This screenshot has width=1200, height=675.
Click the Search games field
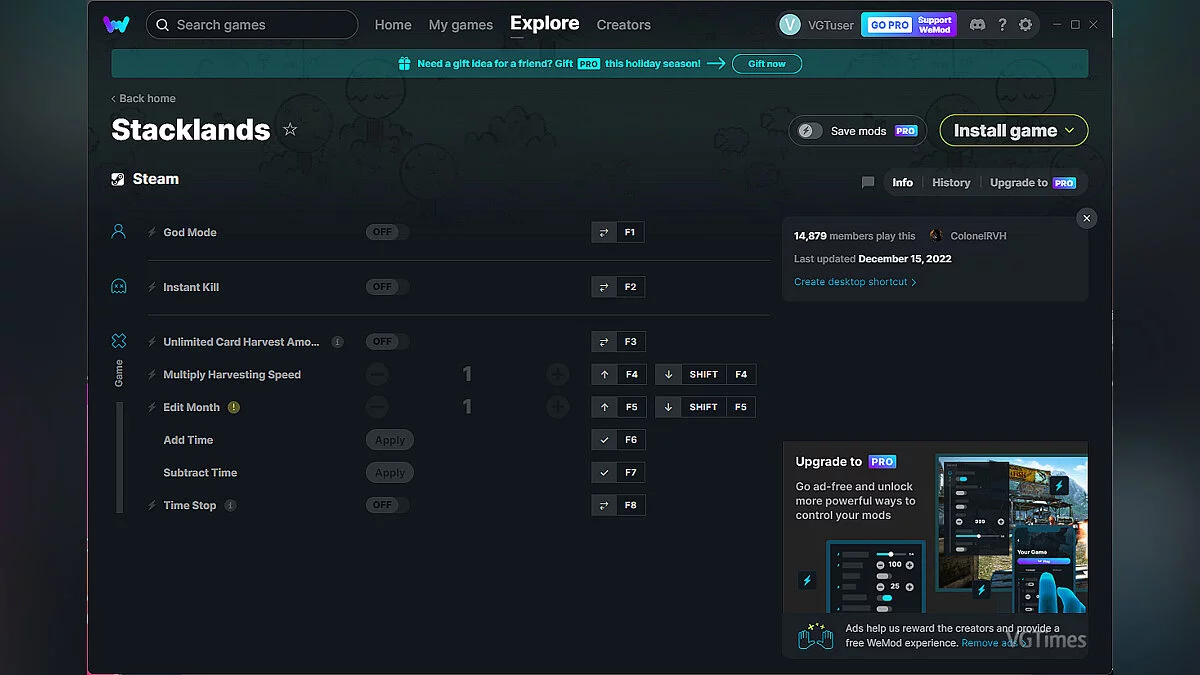pos(252,25)
